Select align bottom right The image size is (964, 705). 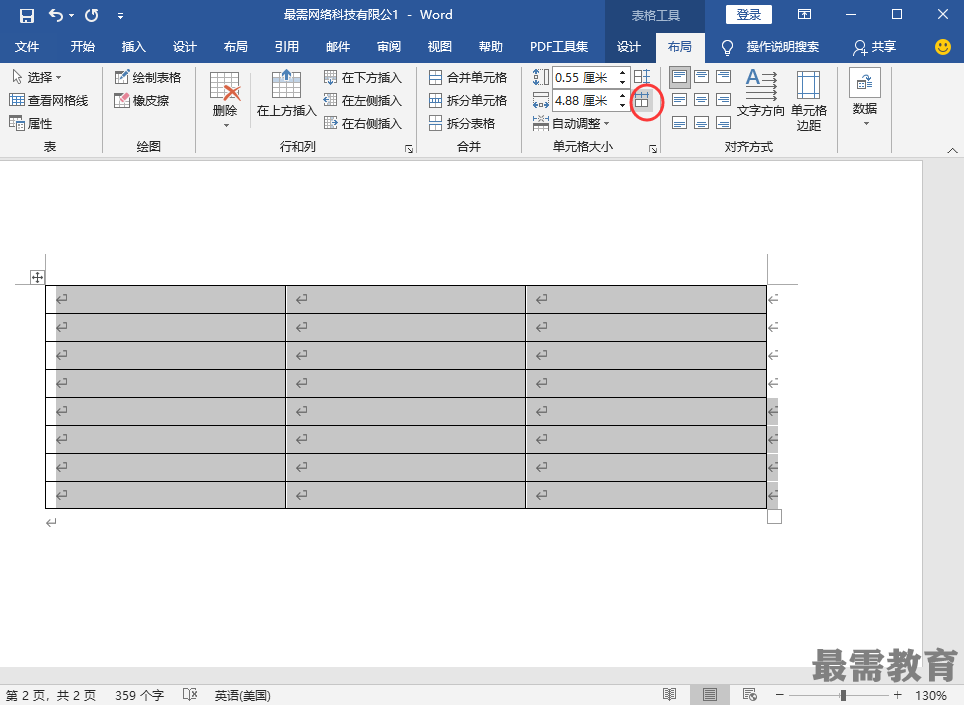[x=724, y=123]
